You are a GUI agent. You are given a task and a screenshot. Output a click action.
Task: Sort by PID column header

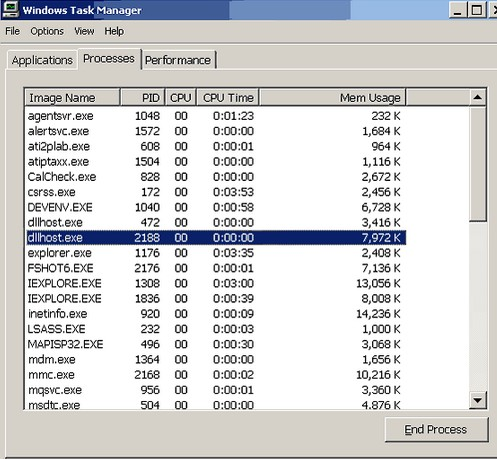tap(143, 98)
